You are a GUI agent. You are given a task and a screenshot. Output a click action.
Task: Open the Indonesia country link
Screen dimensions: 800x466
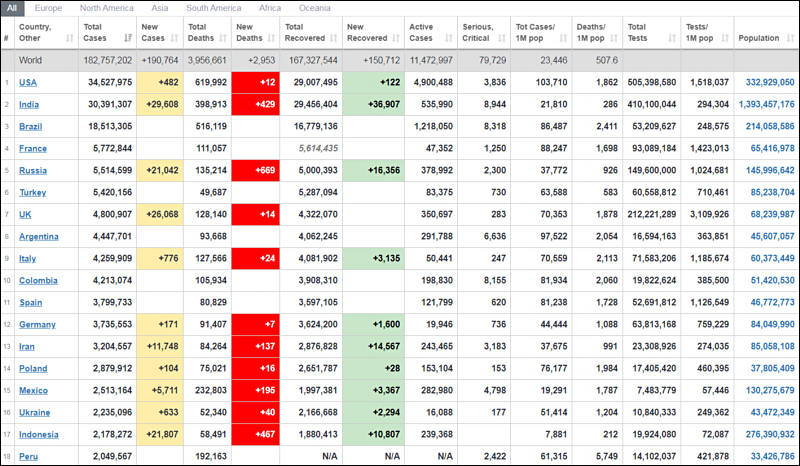pos(39,434)
